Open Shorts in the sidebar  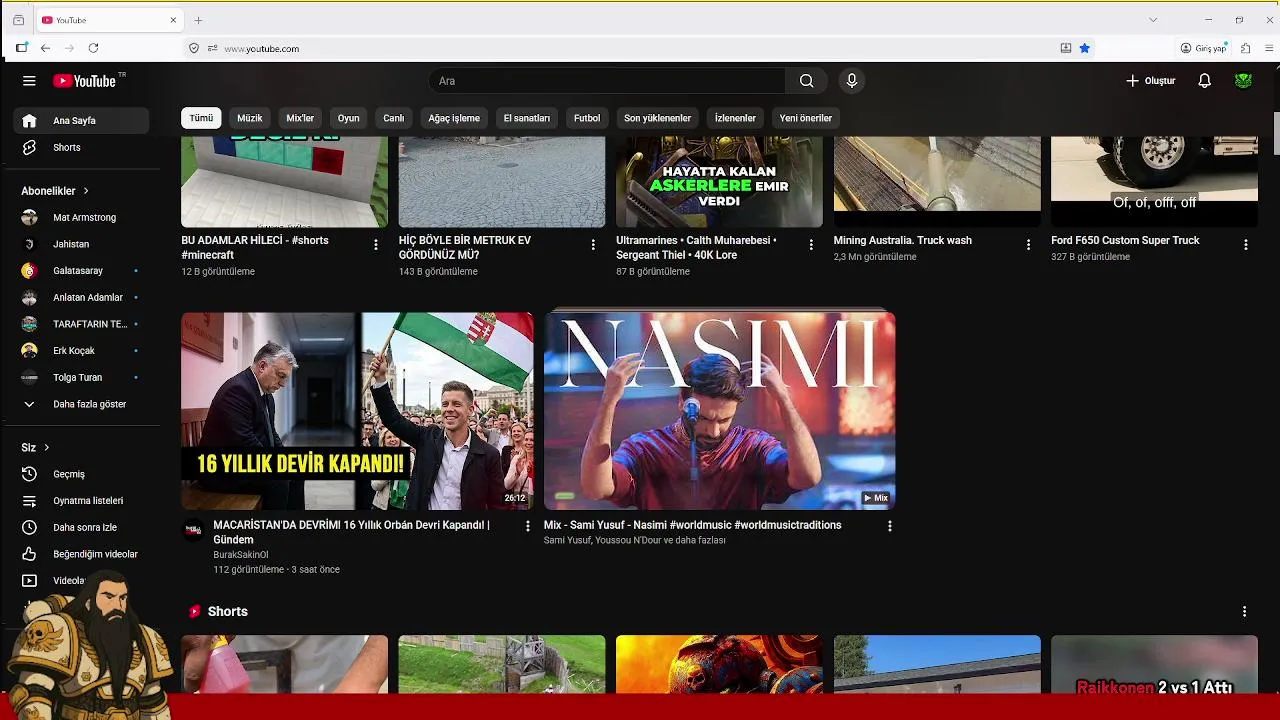pos(81,148)
